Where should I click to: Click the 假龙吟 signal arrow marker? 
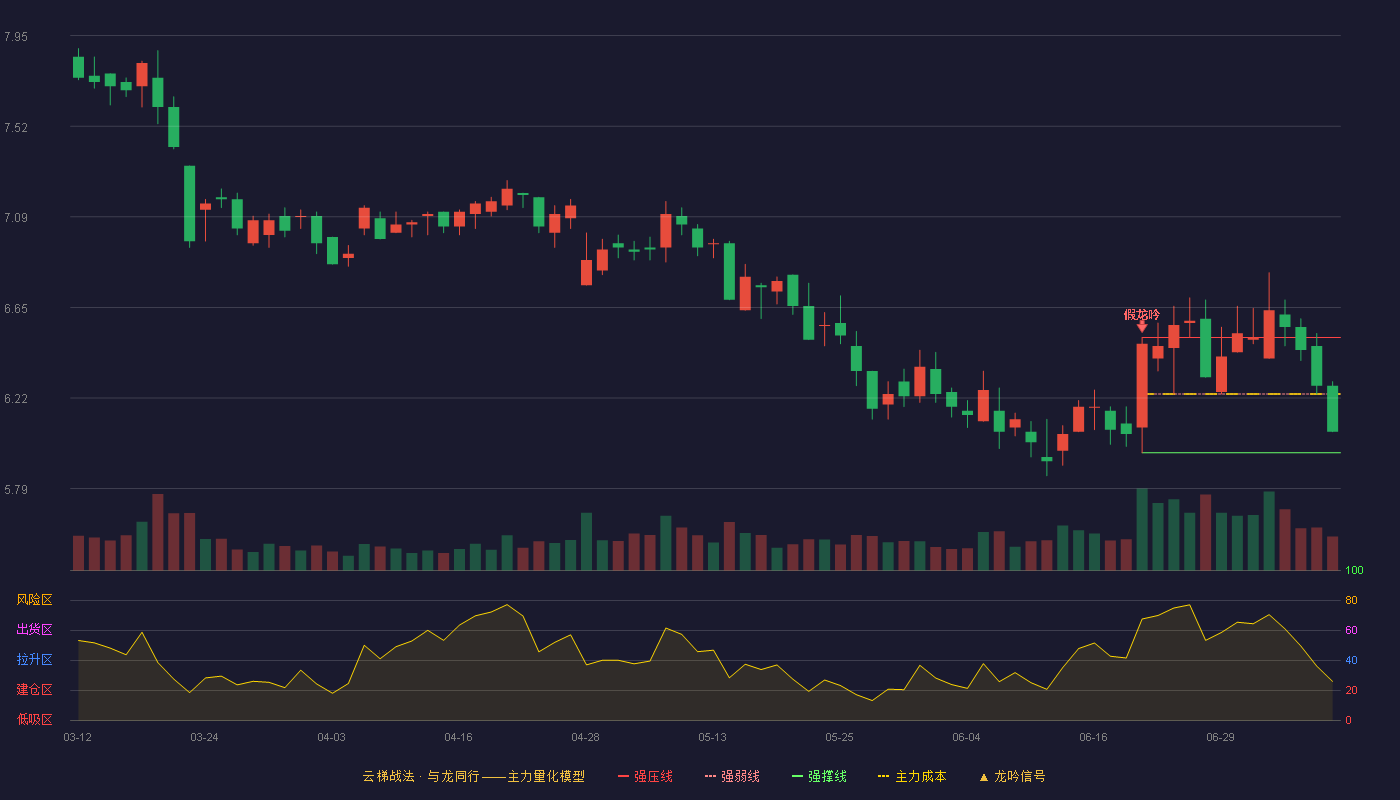1142,327
